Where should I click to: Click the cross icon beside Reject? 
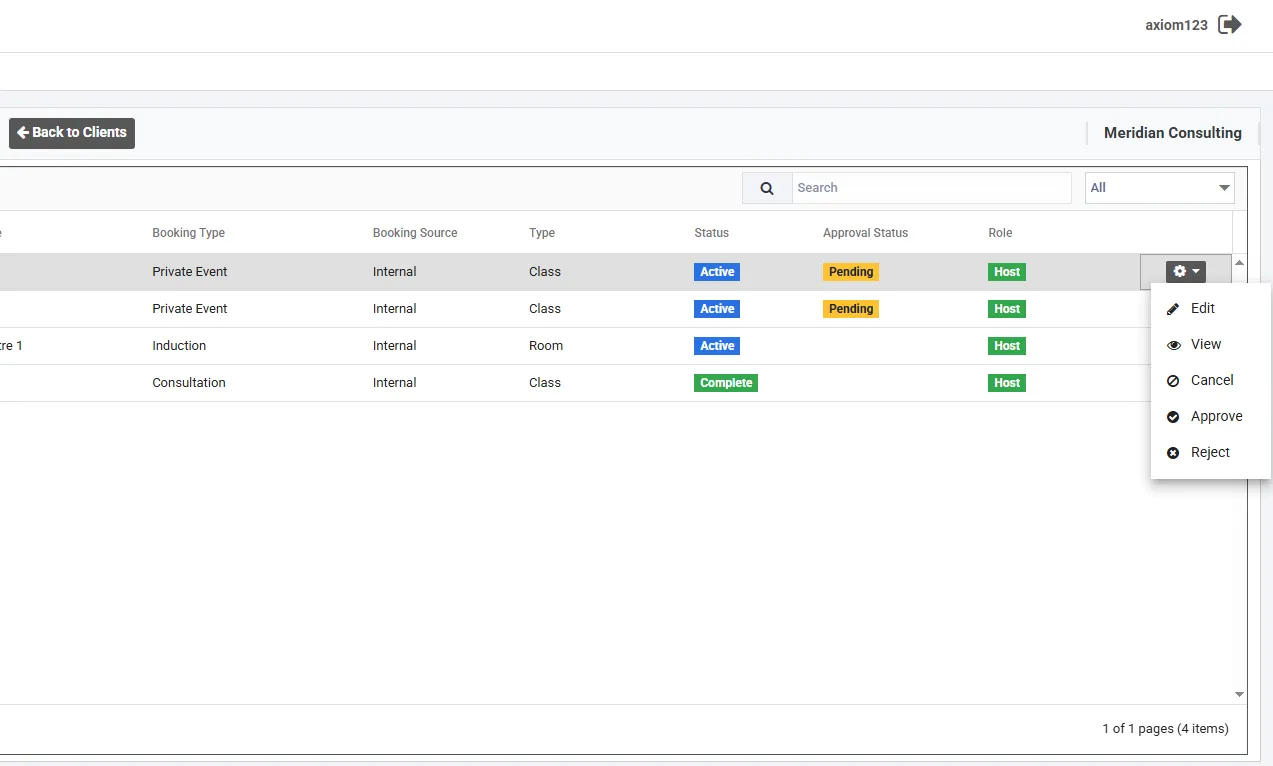pos(1173,453)
